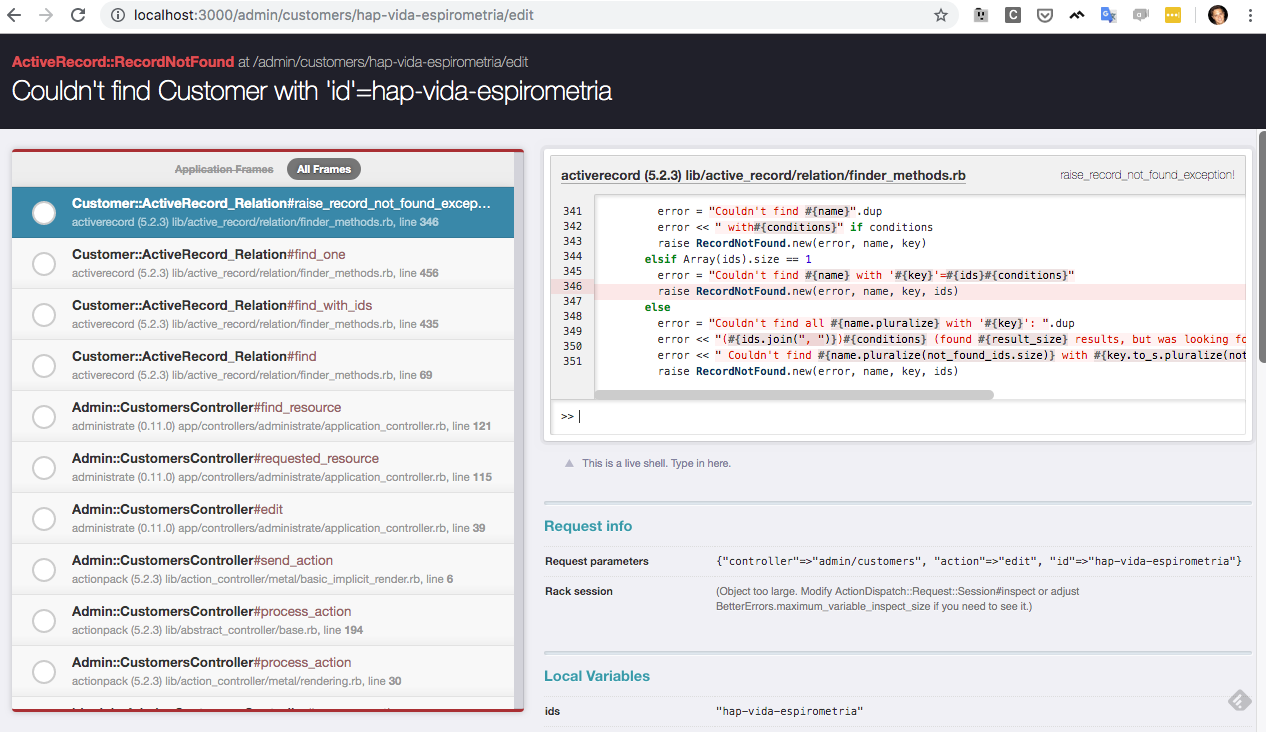Click the Local Variables heading
Viewport: 1266px width, 732px height.
tap(597, 676)
